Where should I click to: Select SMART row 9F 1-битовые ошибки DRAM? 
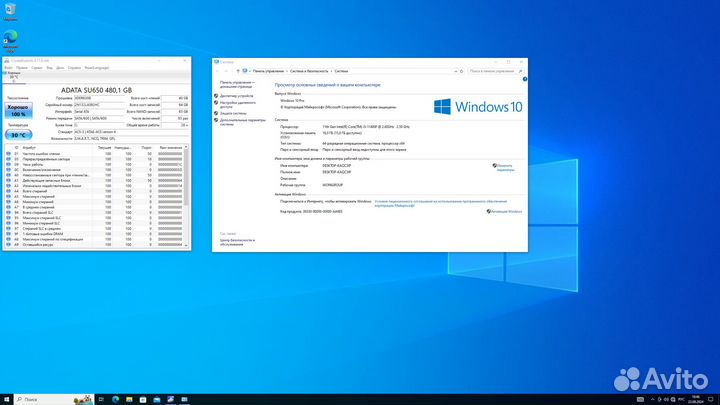point(94,234)
